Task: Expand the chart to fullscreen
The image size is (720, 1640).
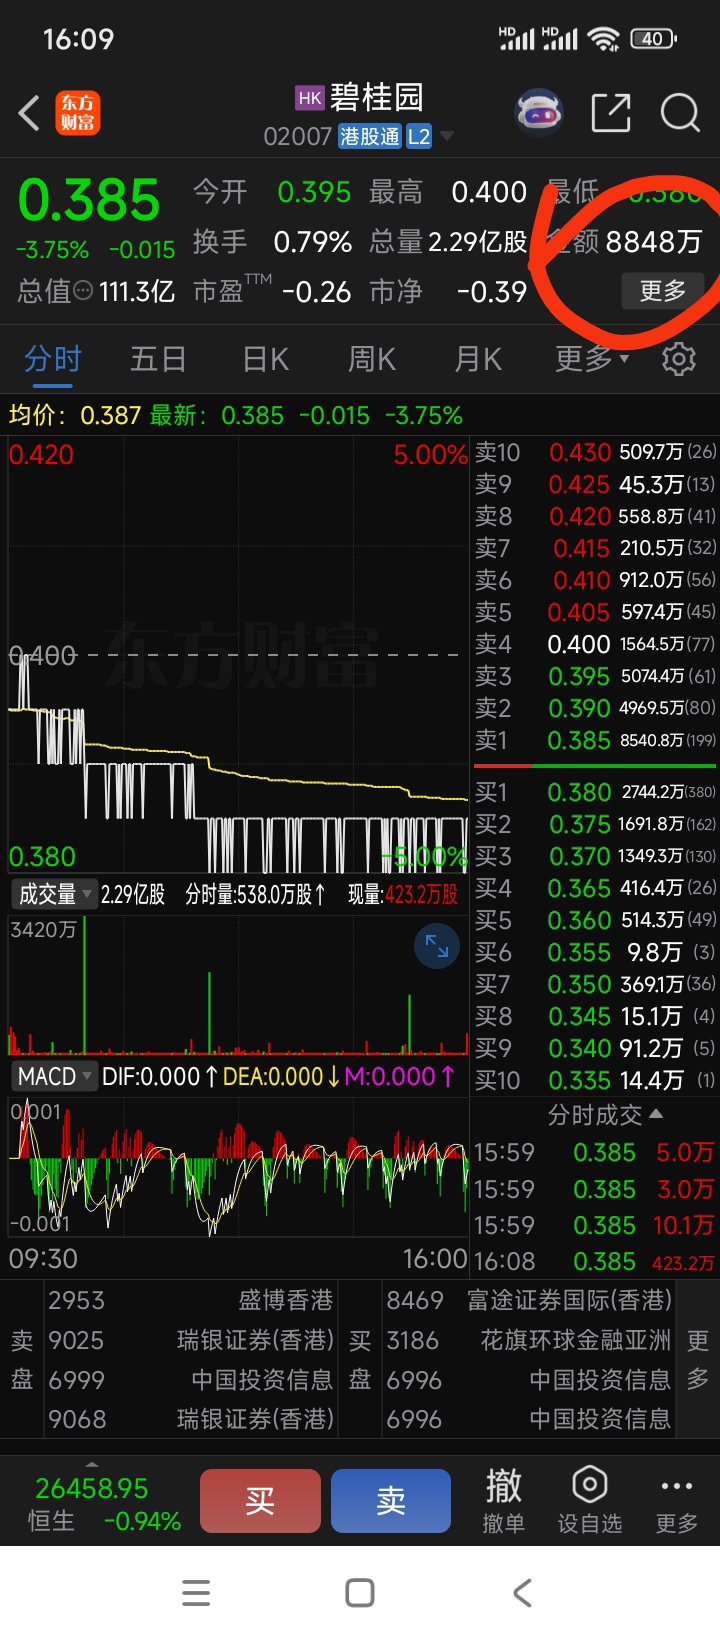Action: tap(437, 946)
